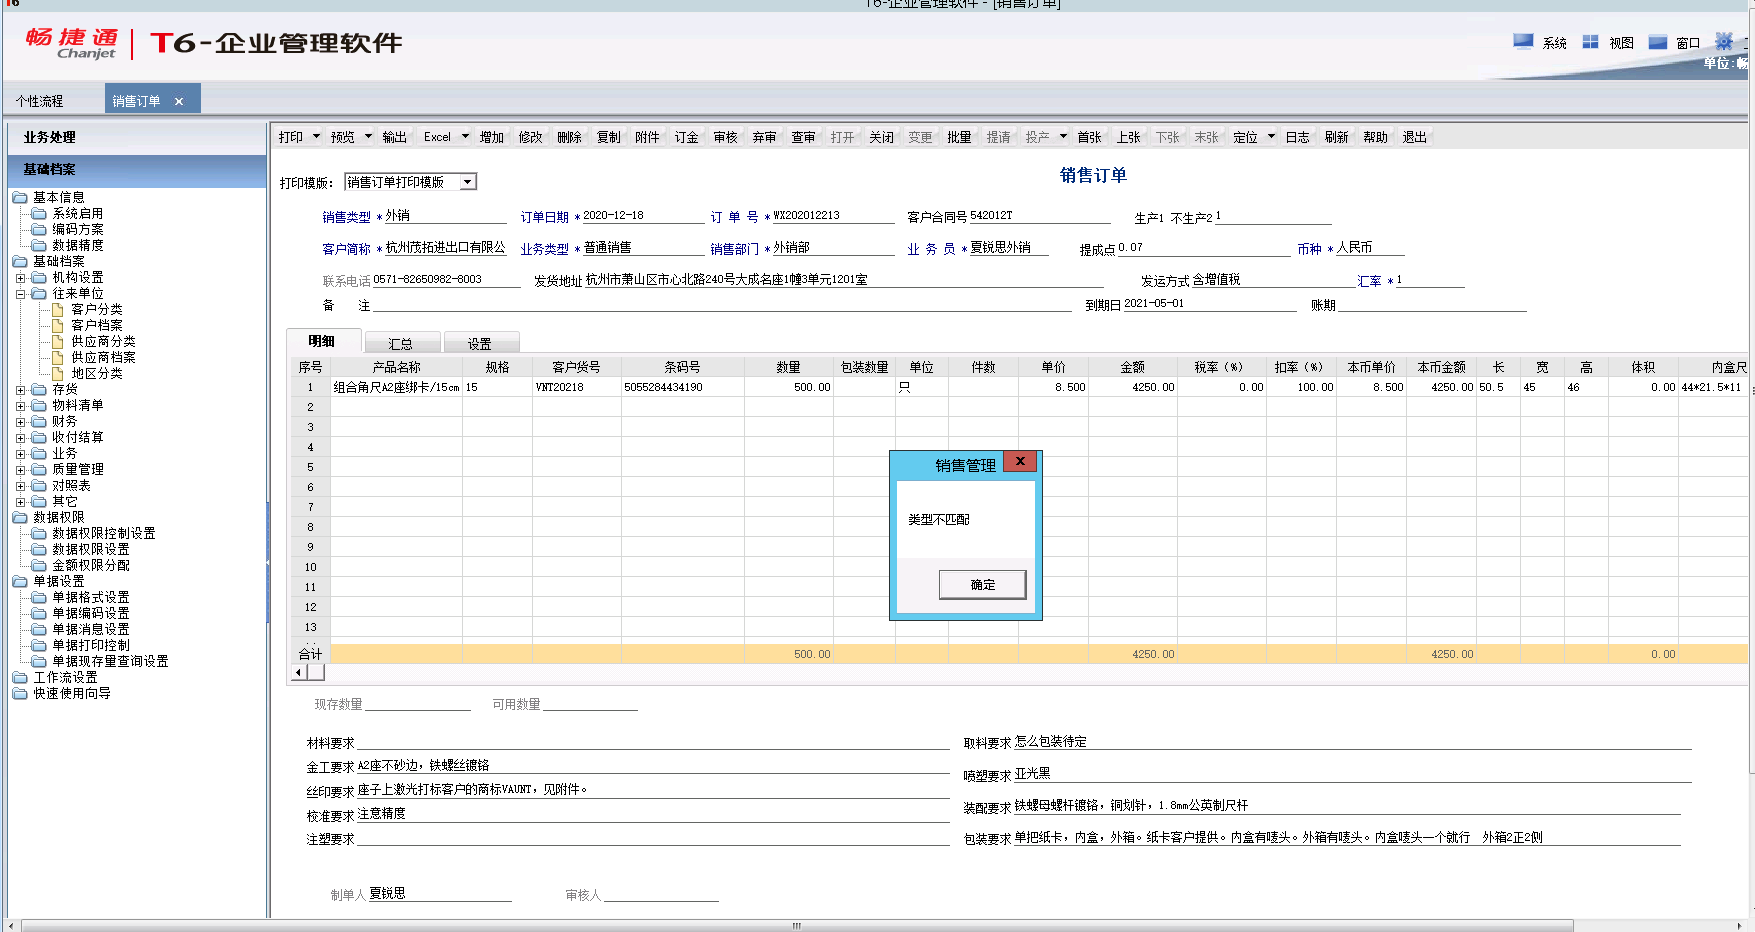The width and height of the screenshot is (1755, 932).
Task: Click the 关闭 toolbar button
Action: (x=881, y=137)
